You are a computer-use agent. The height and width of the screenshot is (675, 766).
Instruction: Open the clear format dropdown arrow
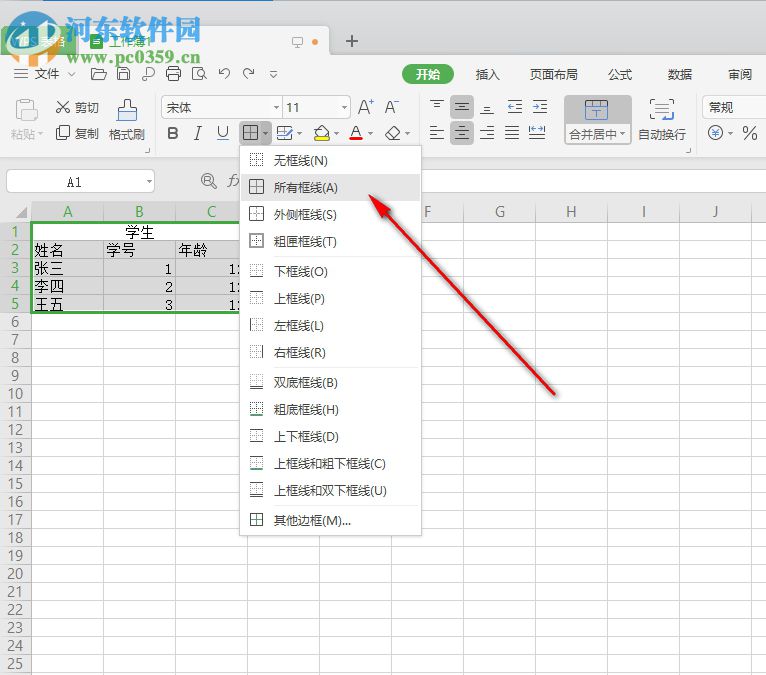[407, 133]
